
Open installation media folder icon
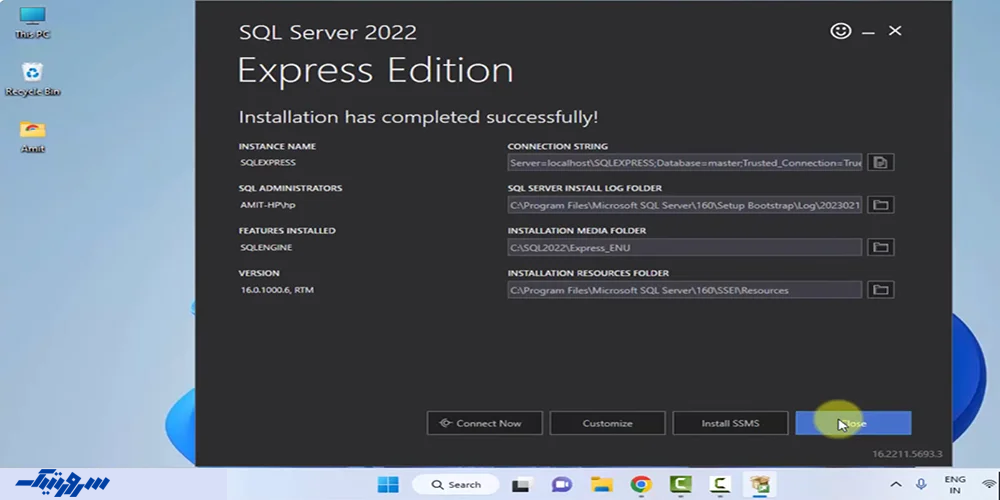tap(881, 247)
